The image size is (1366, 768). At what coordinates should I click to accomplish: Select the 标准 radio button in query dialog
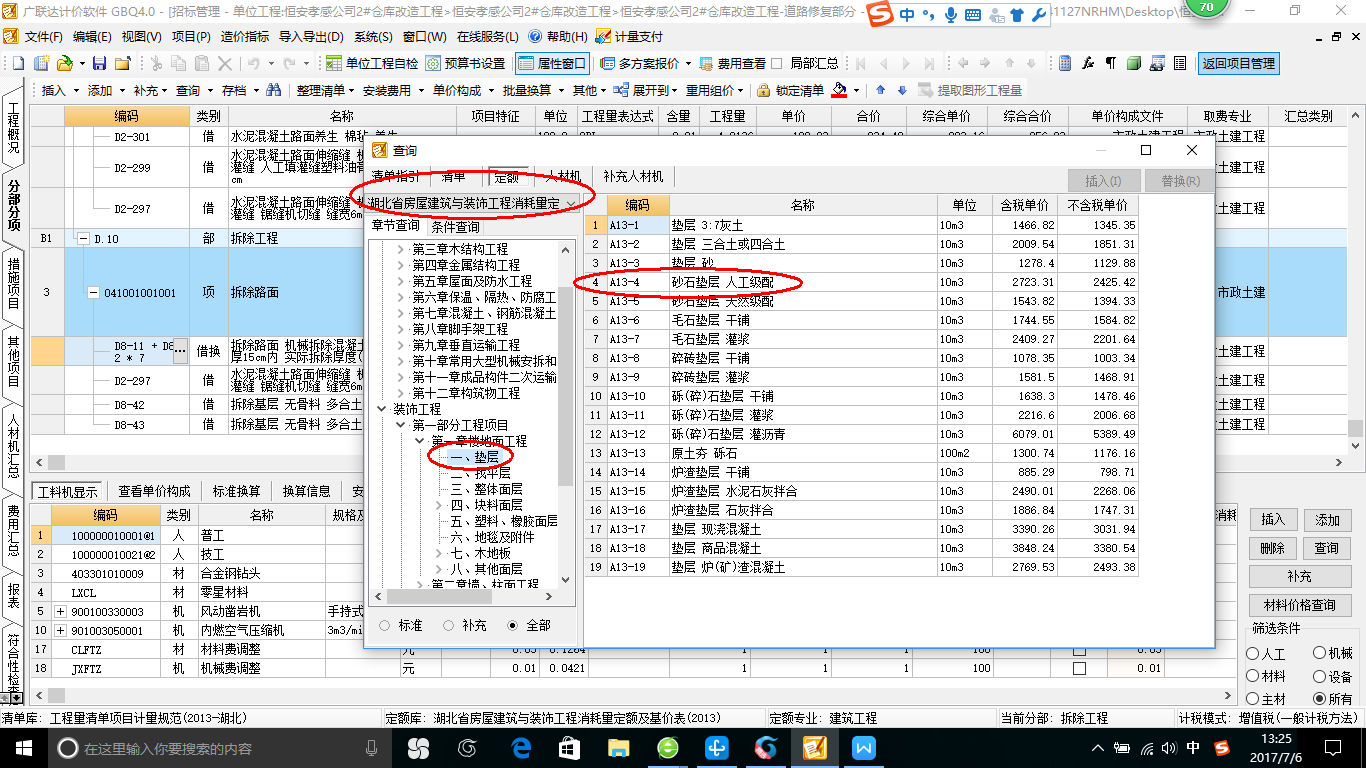[386, 625]
